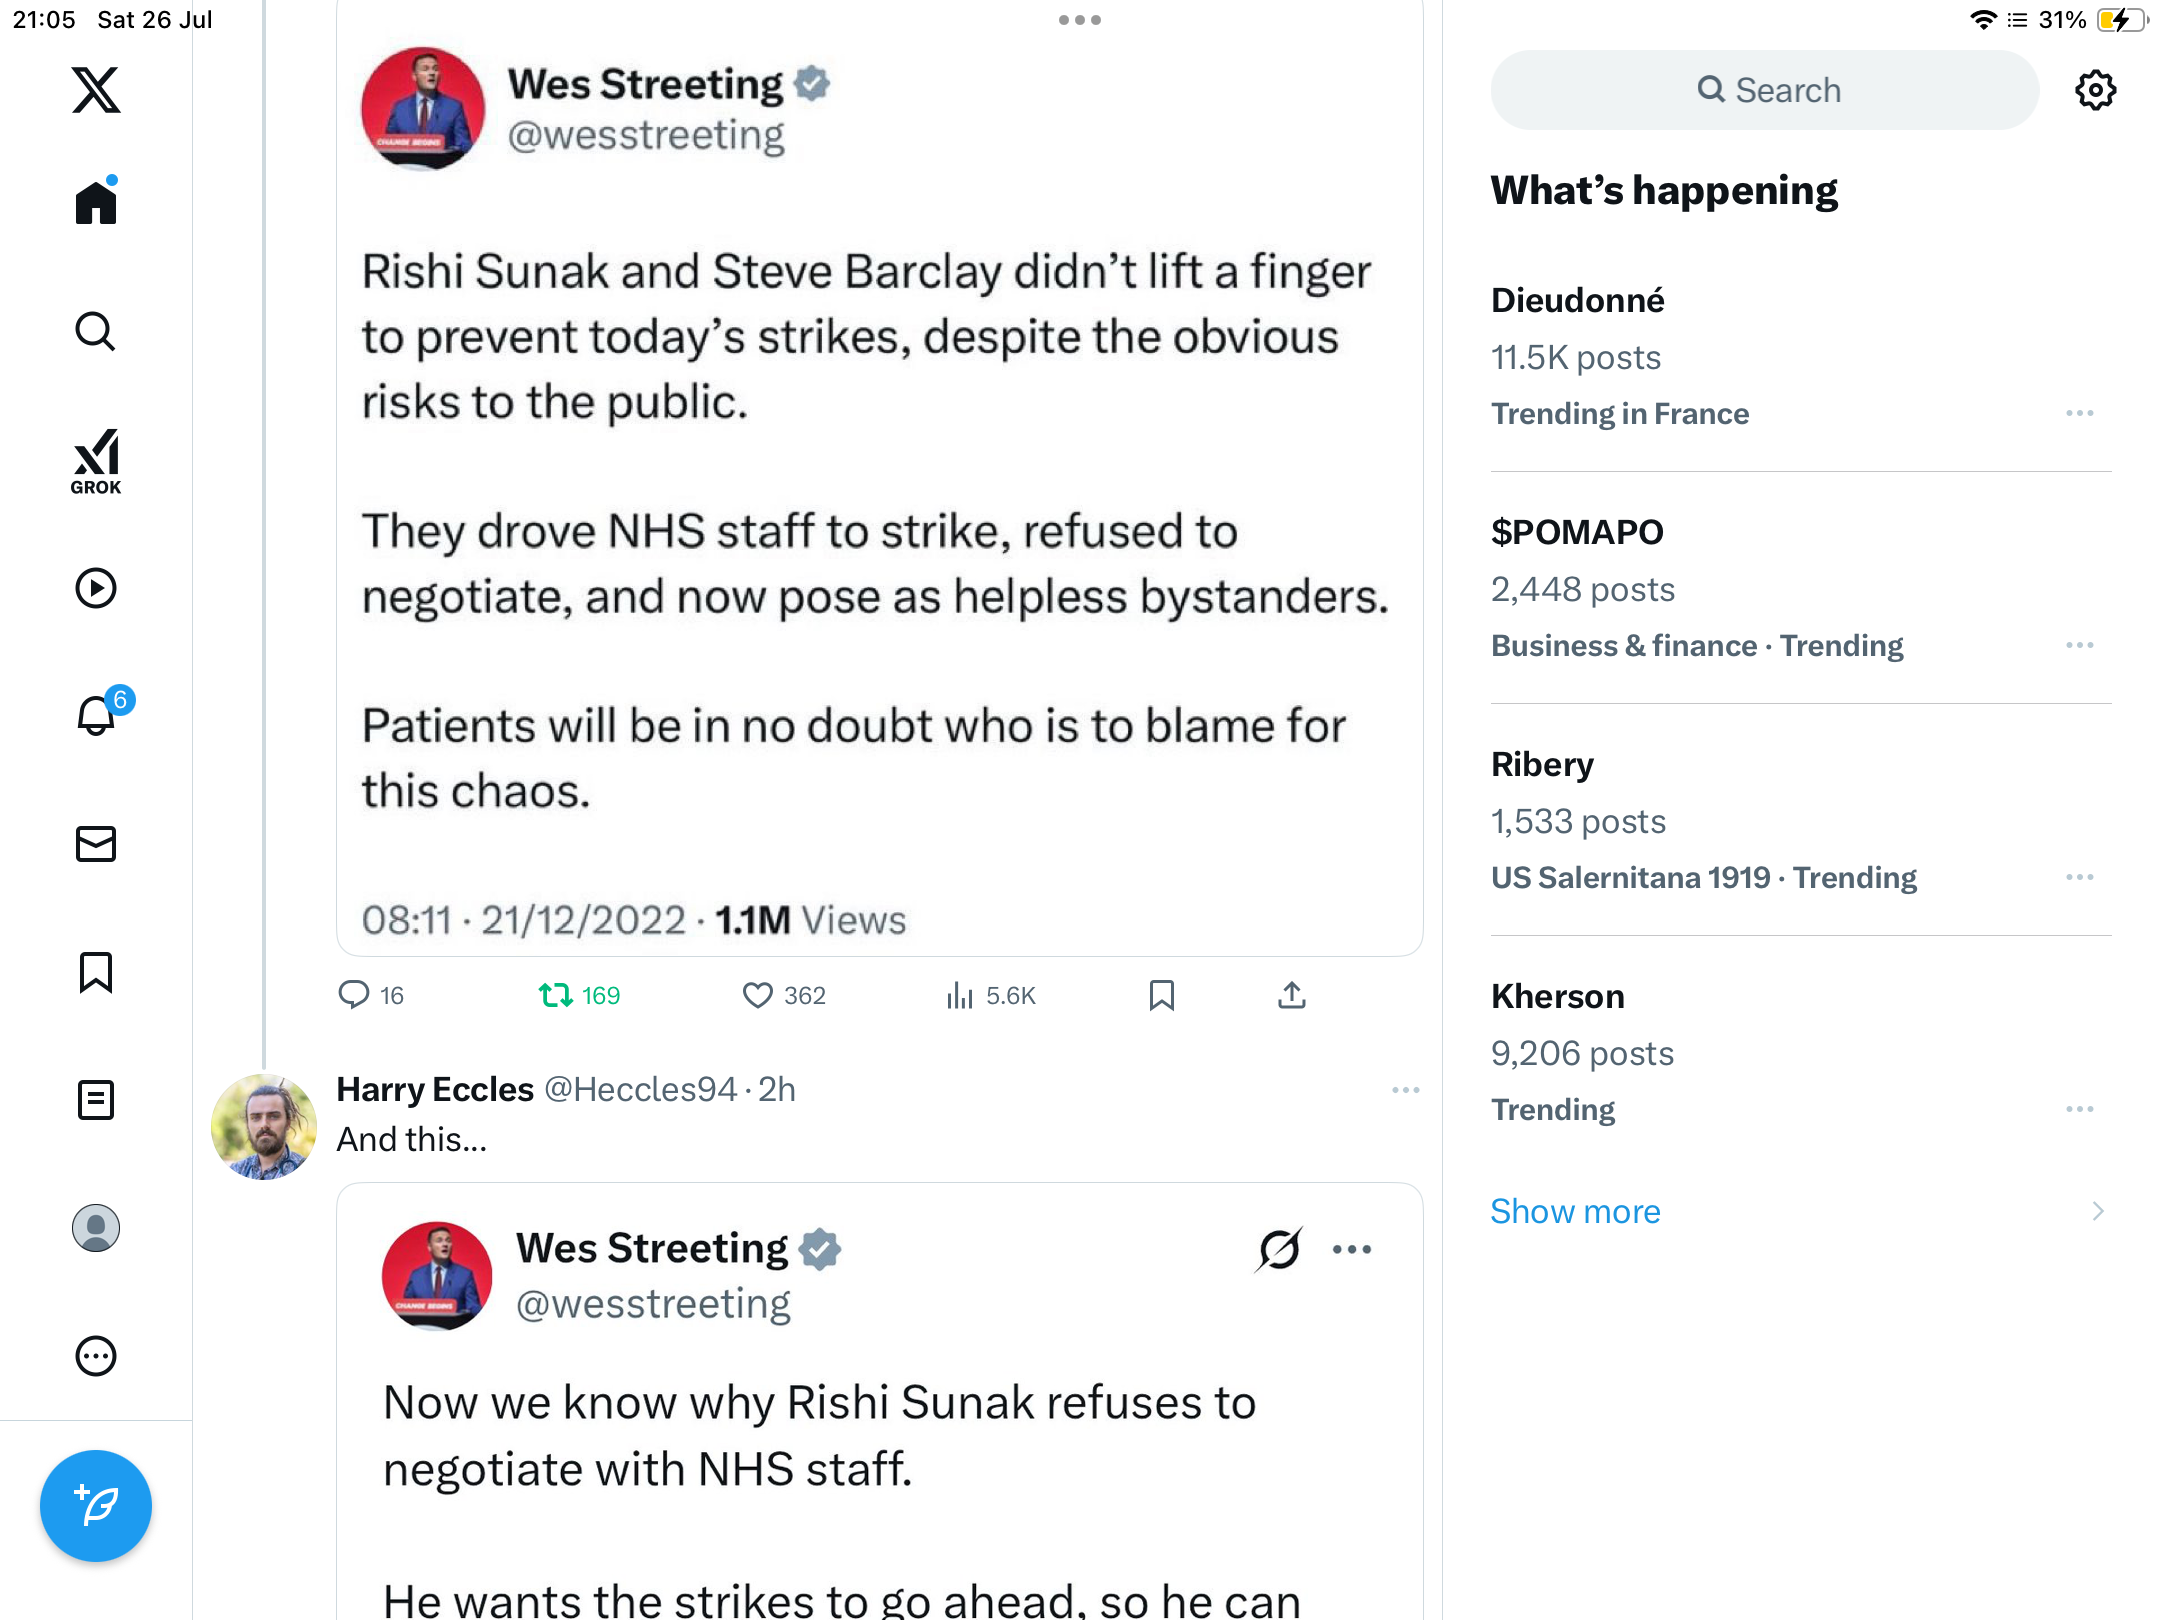The width and height of the screenshot is (2160, 1620).
Task: Focus the Search input field
Action: pyautogui.click(x=1765, y=90)
